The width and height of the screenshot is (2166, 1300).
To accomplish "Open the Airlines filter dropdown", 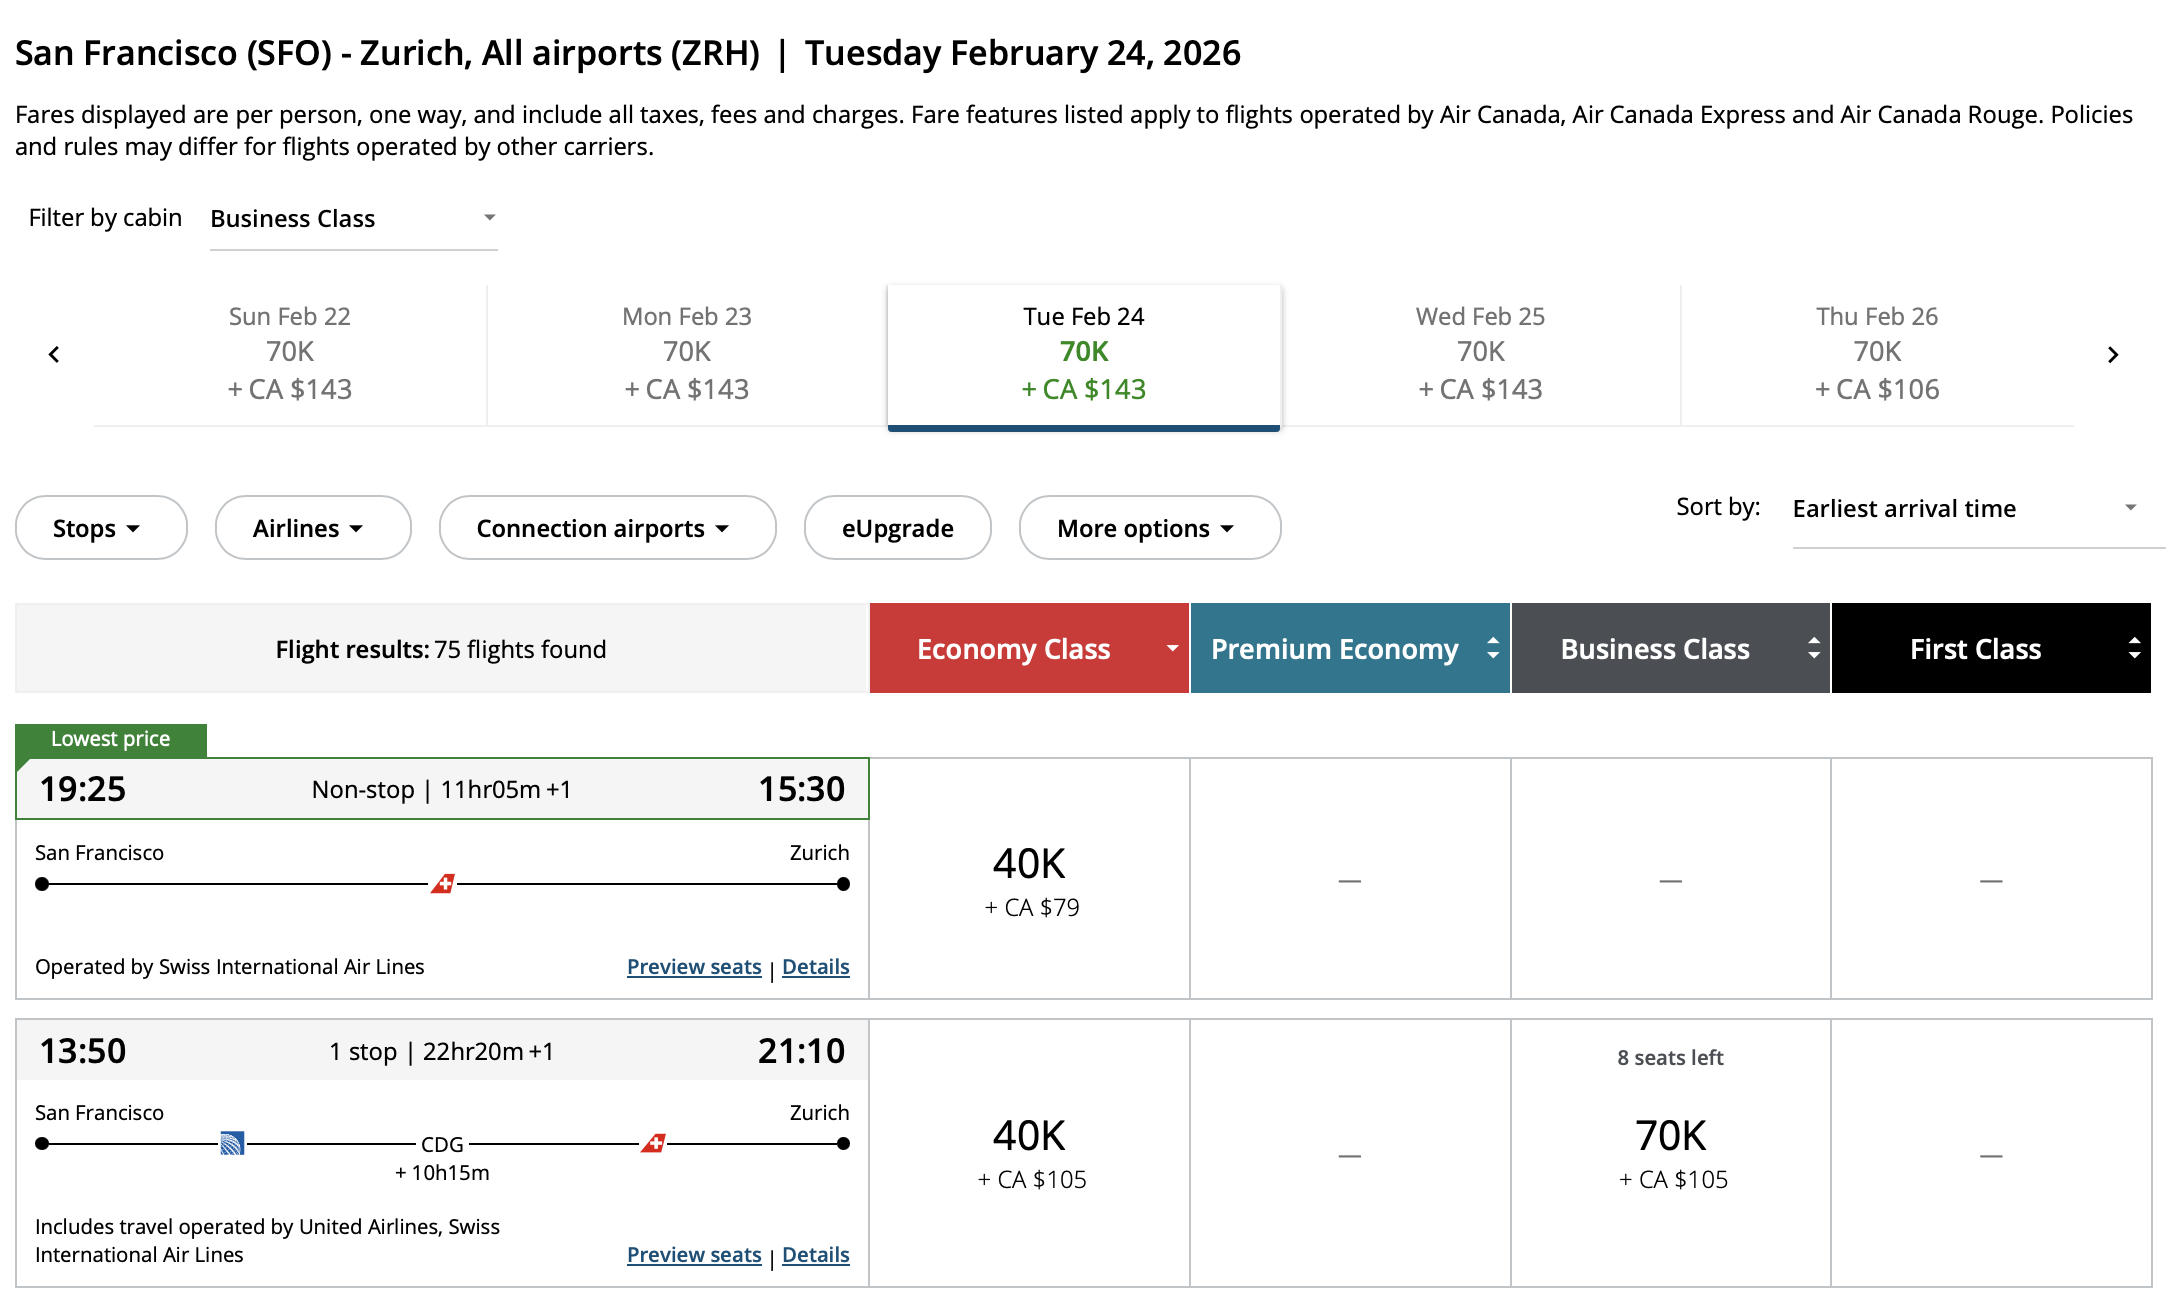I will 312,528.
